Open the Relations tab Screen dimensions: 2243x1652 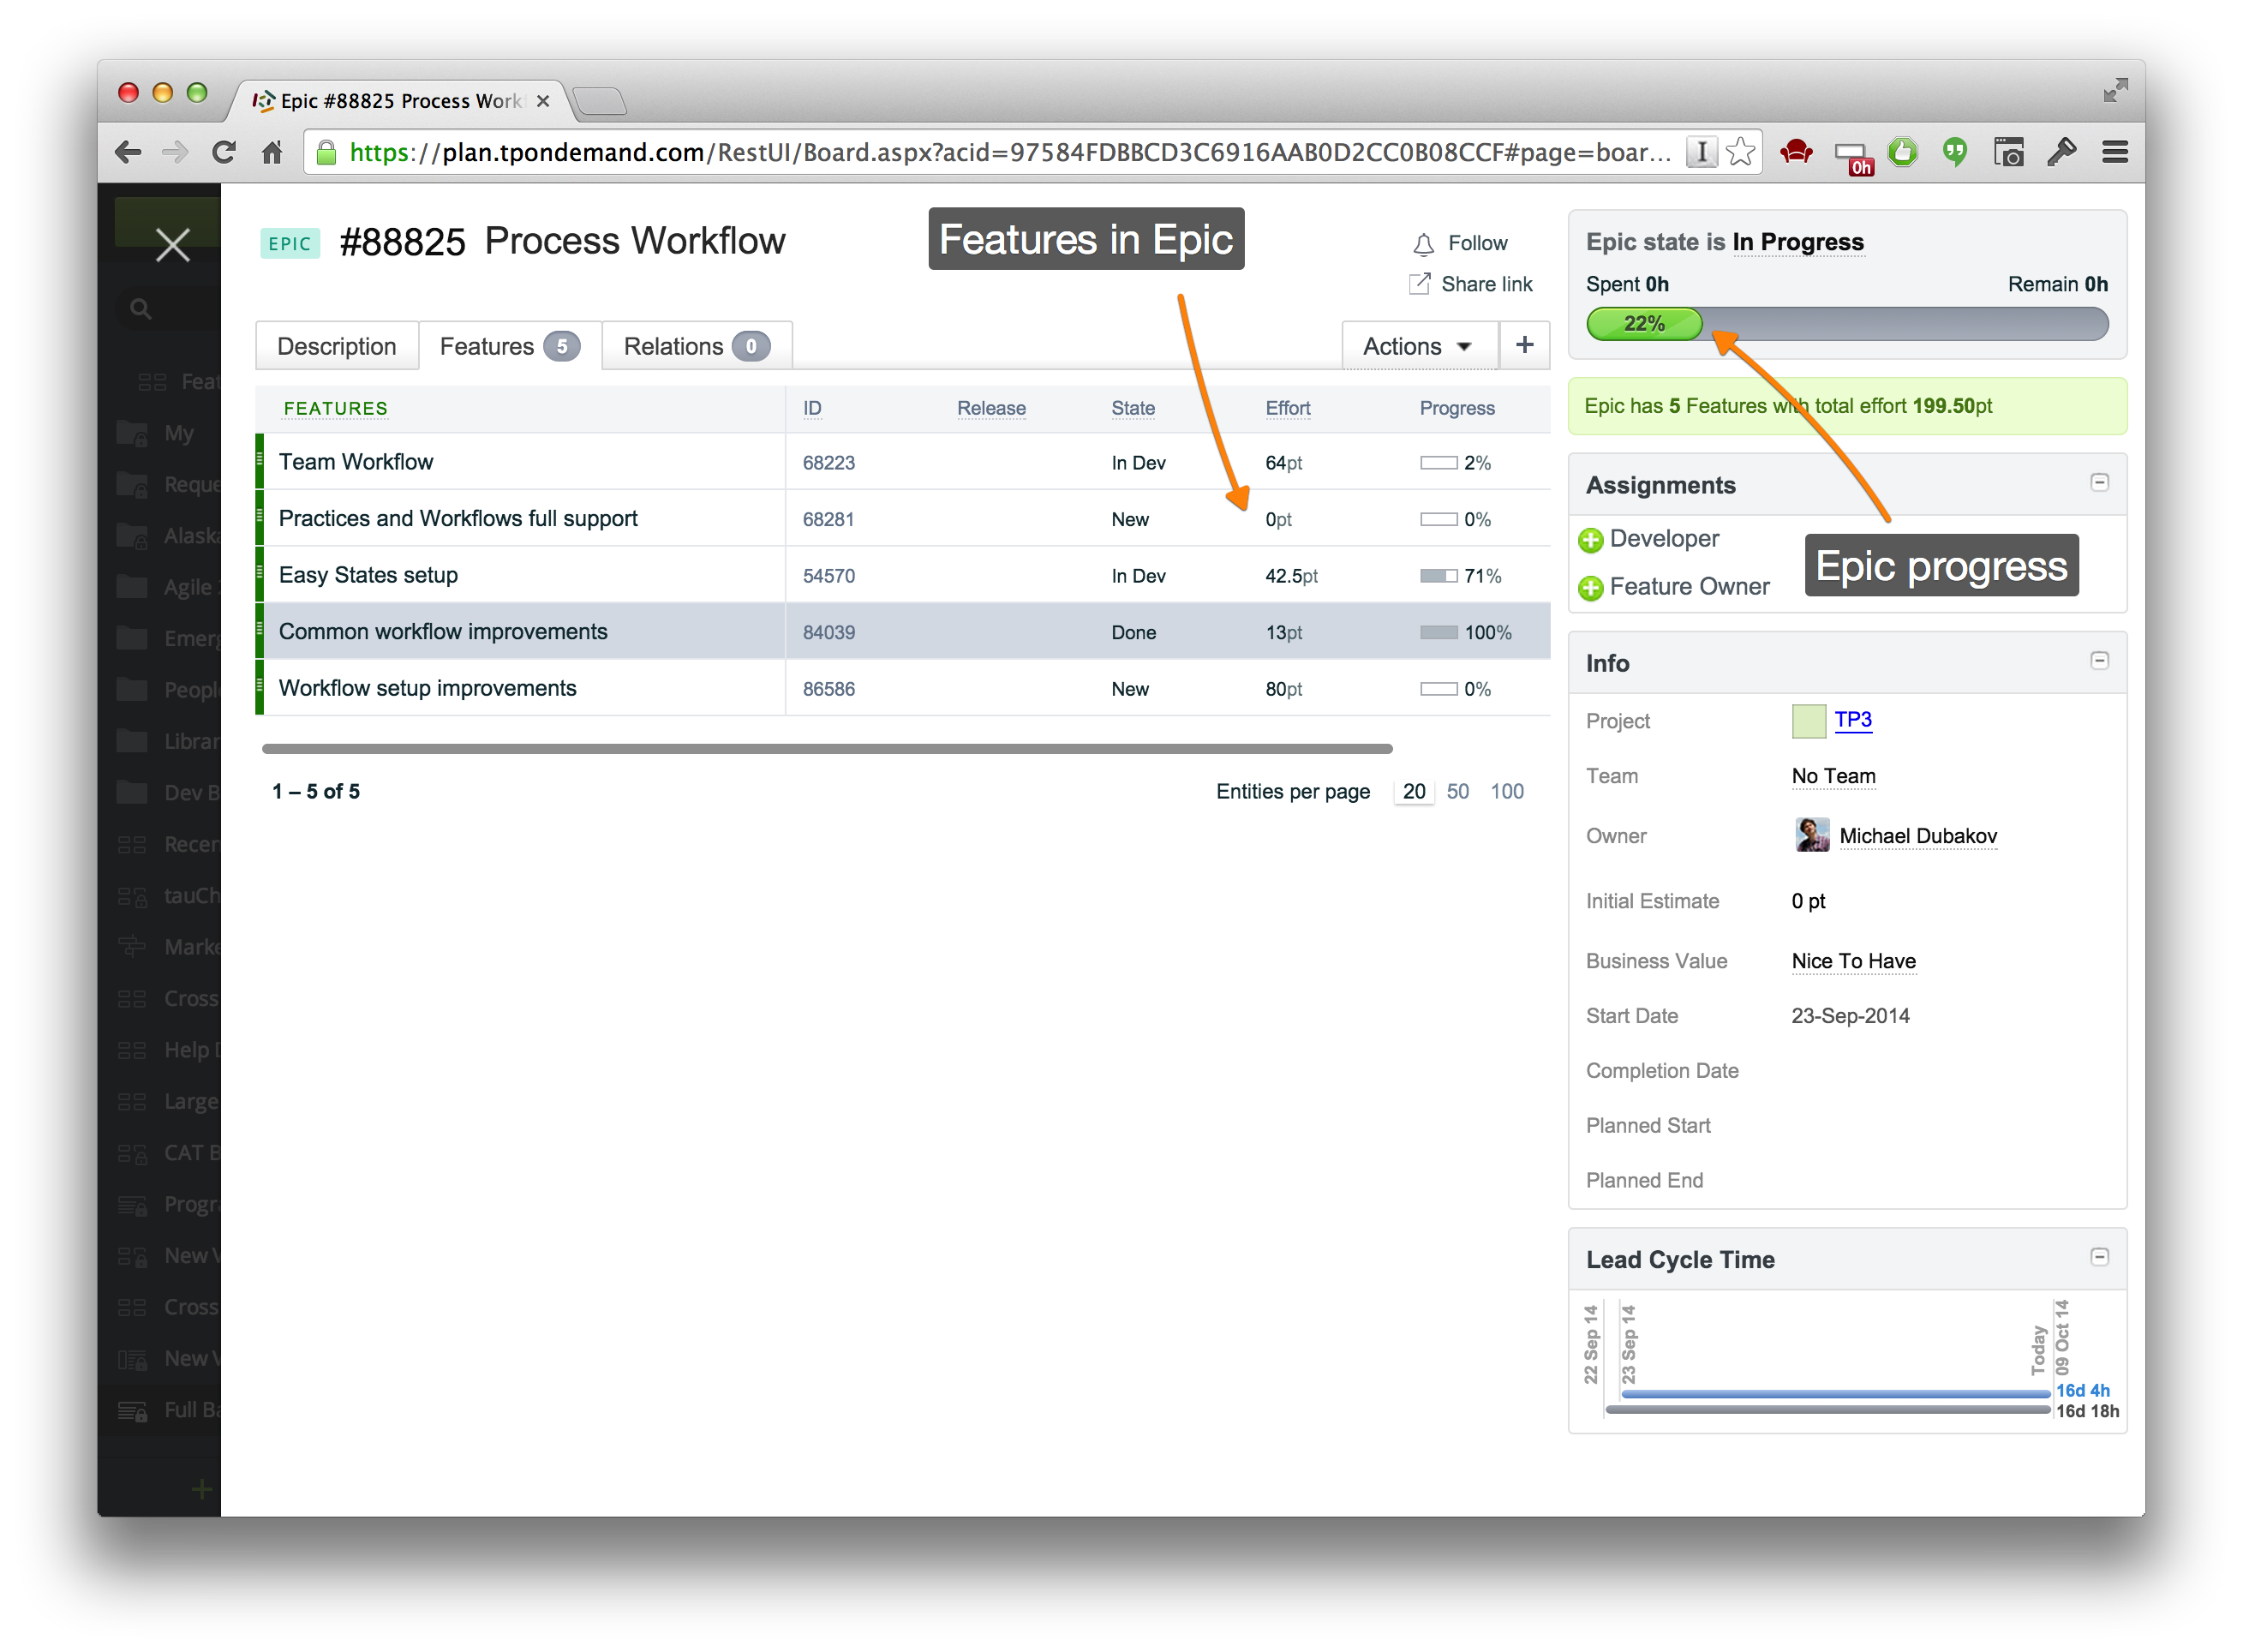673,346
